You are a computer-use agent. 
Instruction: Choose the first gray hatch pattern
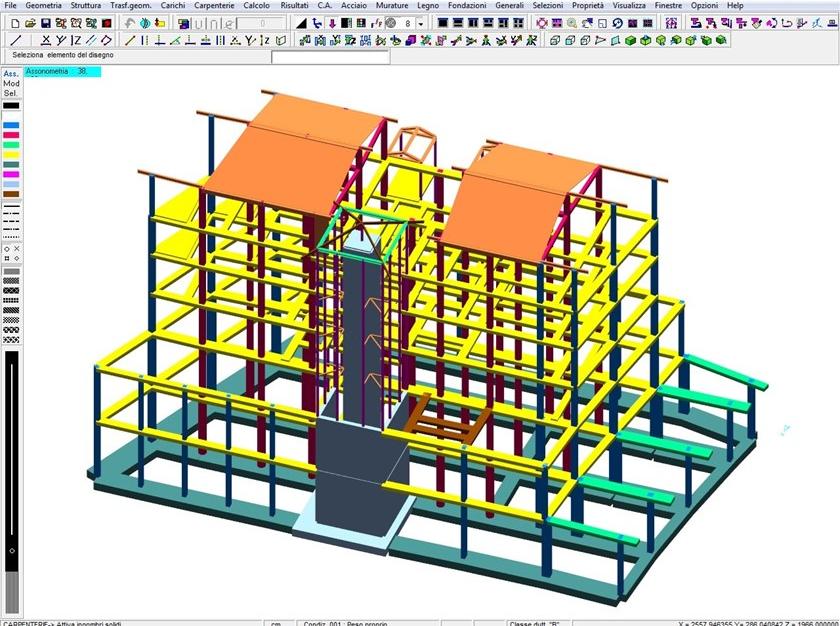click(11, 271)
